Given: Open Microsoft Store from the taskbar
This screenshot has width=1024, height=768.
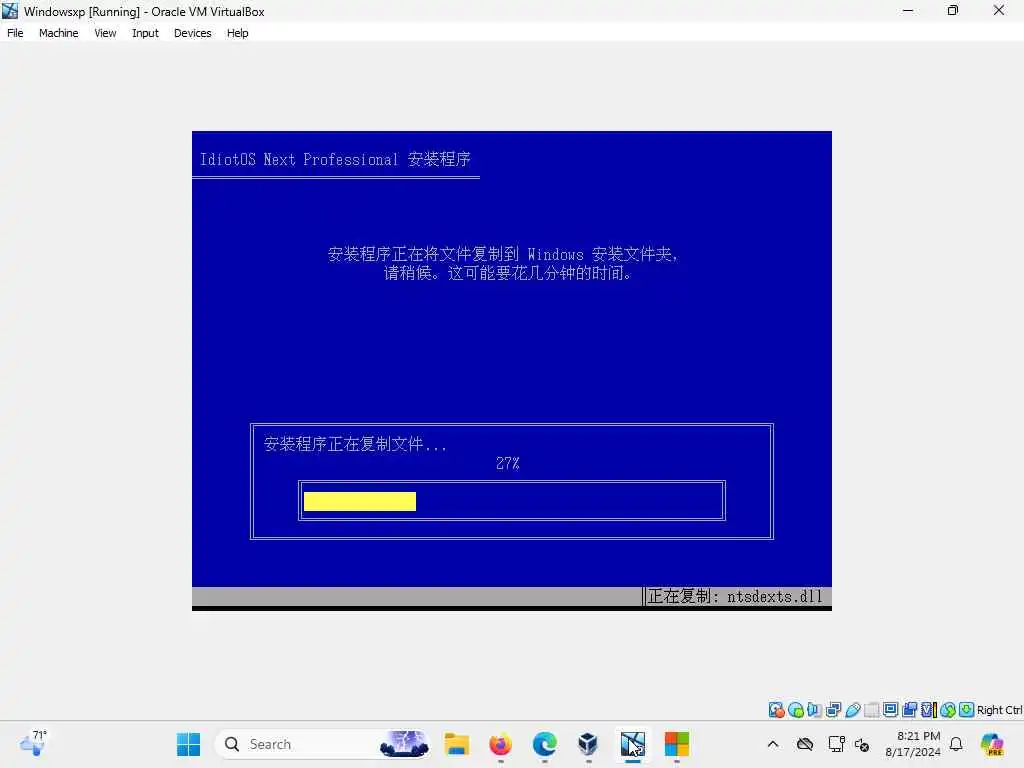Looking at the screenshot, I should tap(677, 744).
